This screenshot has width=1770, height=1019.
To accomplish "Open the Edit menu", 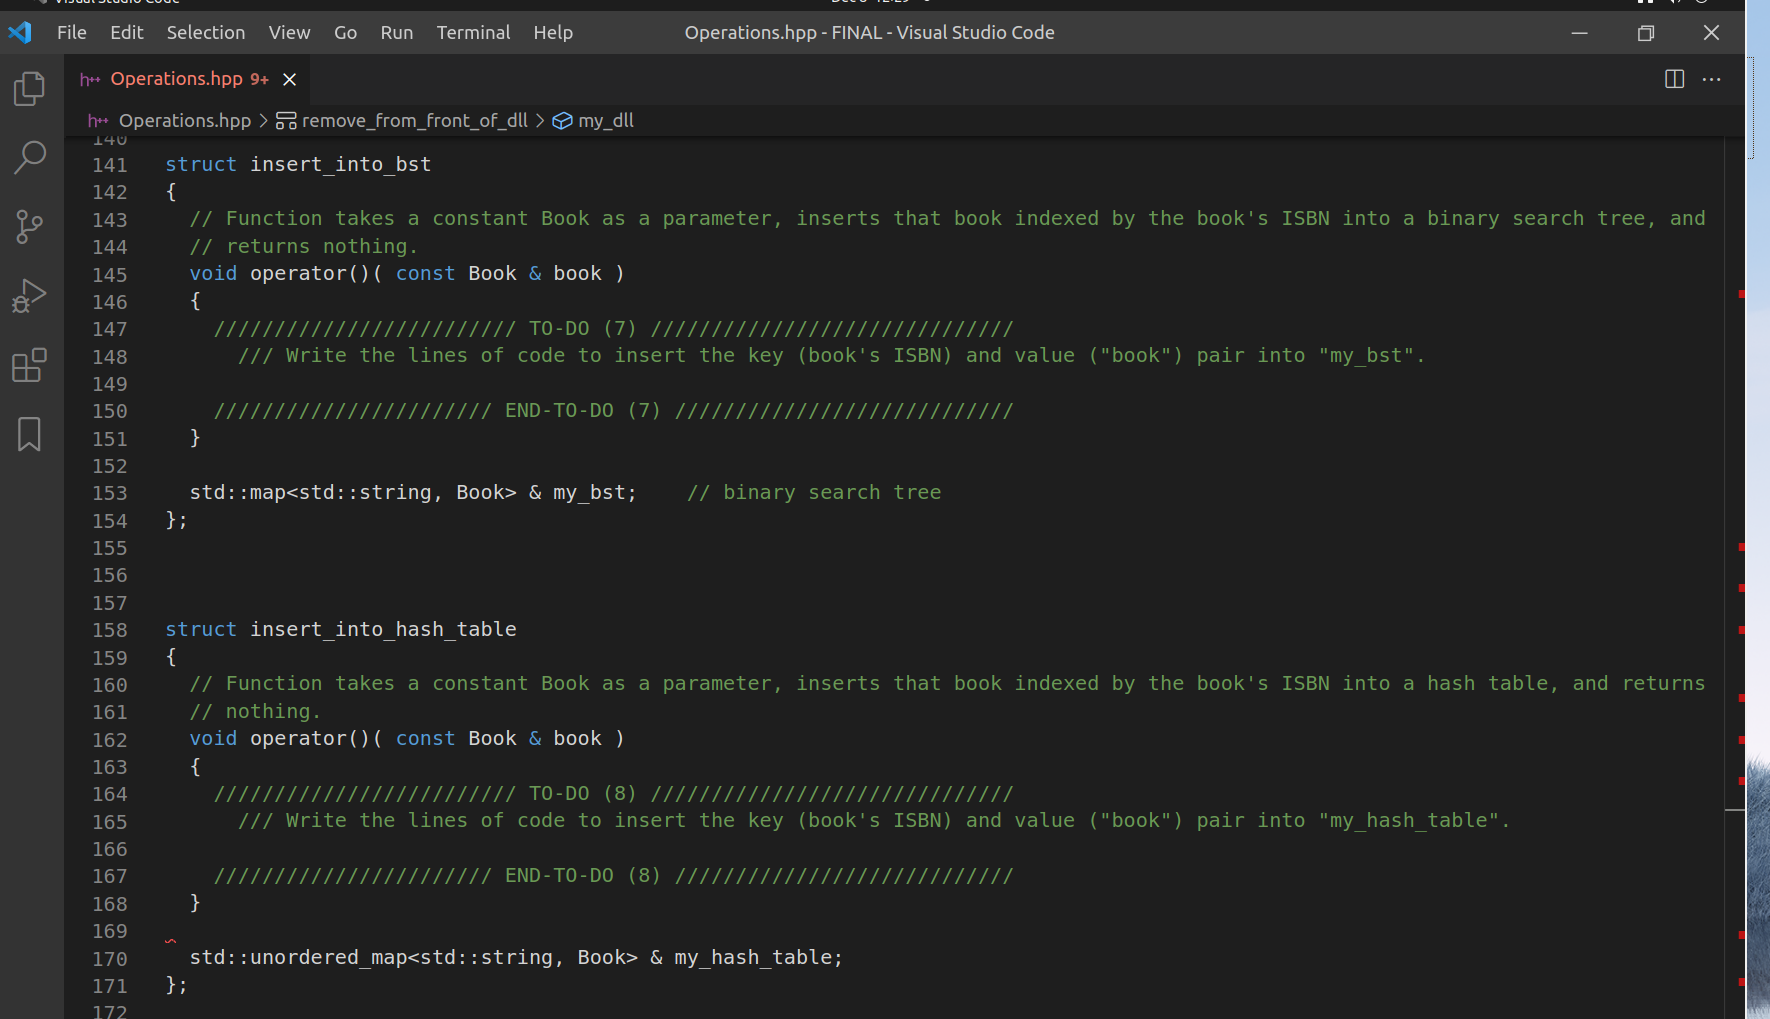I will point(127,32).
